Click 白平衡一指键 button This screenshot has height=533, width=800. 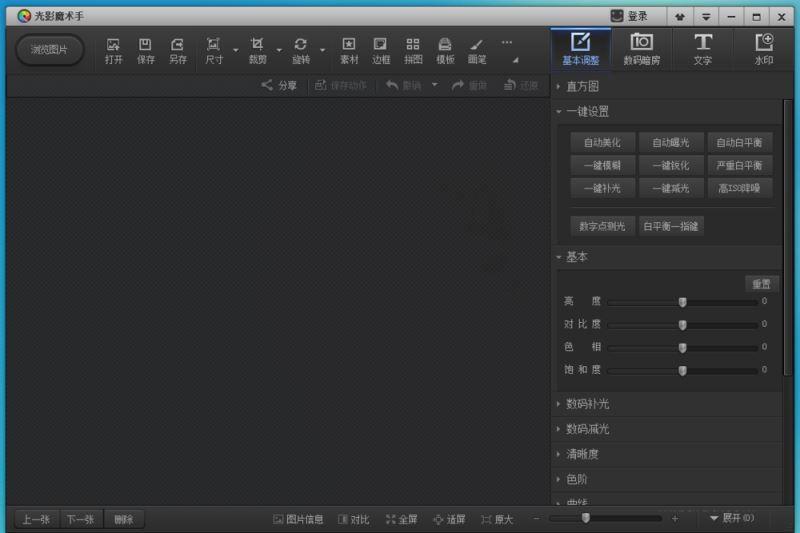pos(671,226)
